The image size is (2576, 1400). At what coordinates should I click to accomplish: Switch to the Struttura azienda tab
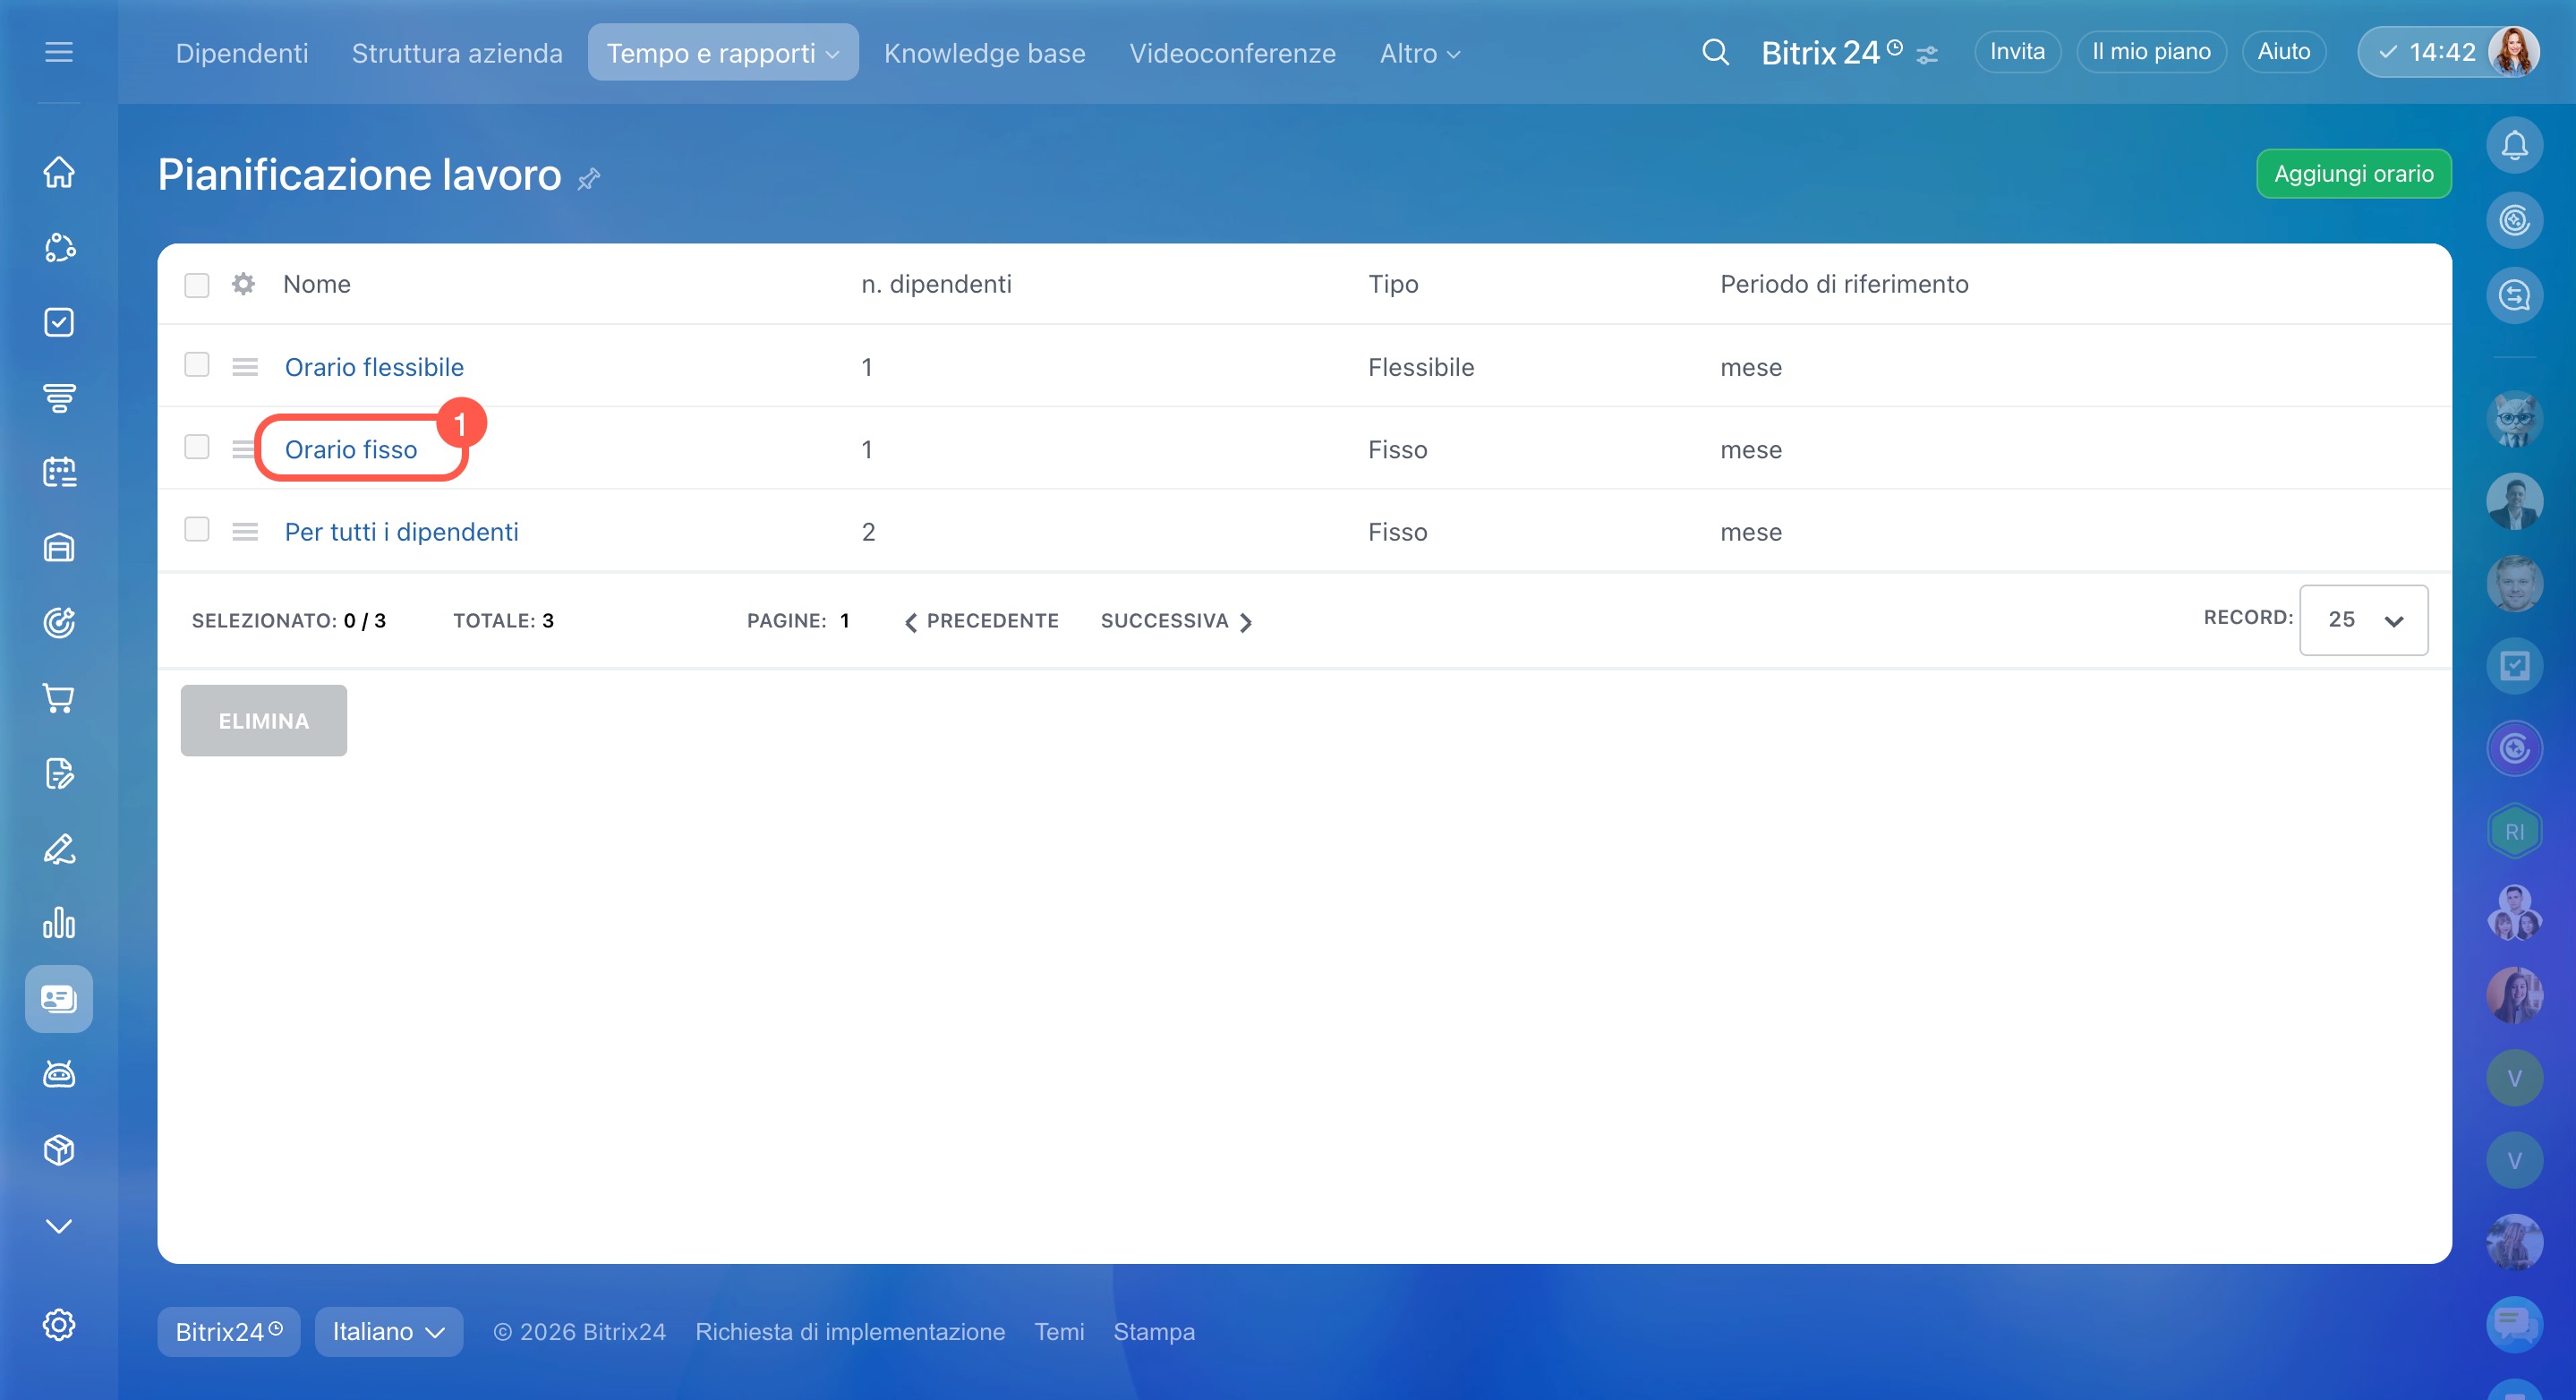coord(457,53)
